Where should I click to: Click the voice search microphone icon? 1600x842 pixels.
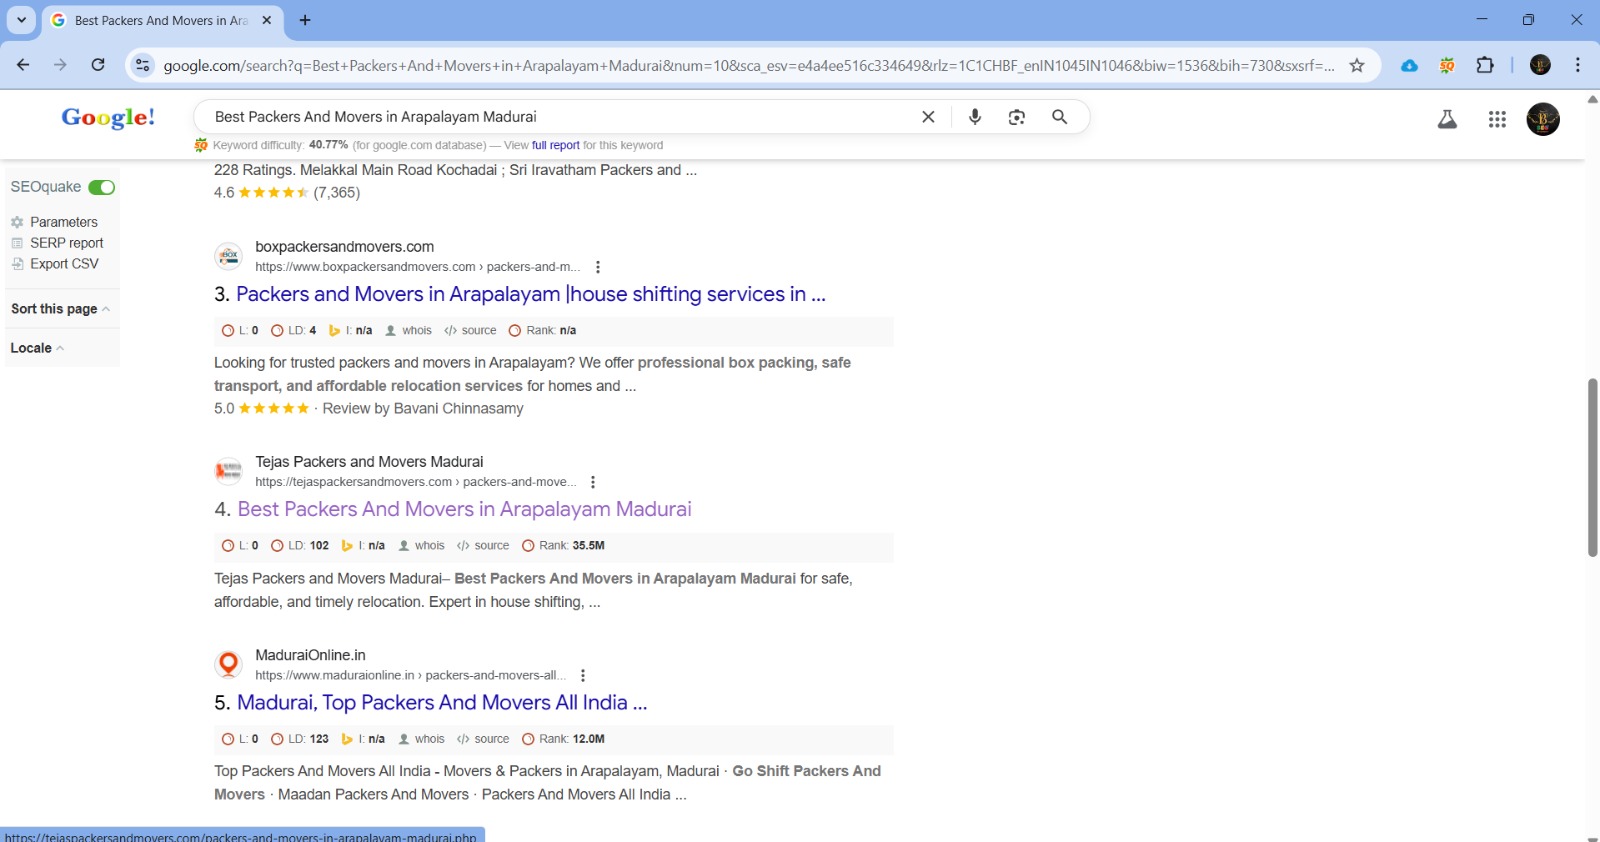click(974, 117)
